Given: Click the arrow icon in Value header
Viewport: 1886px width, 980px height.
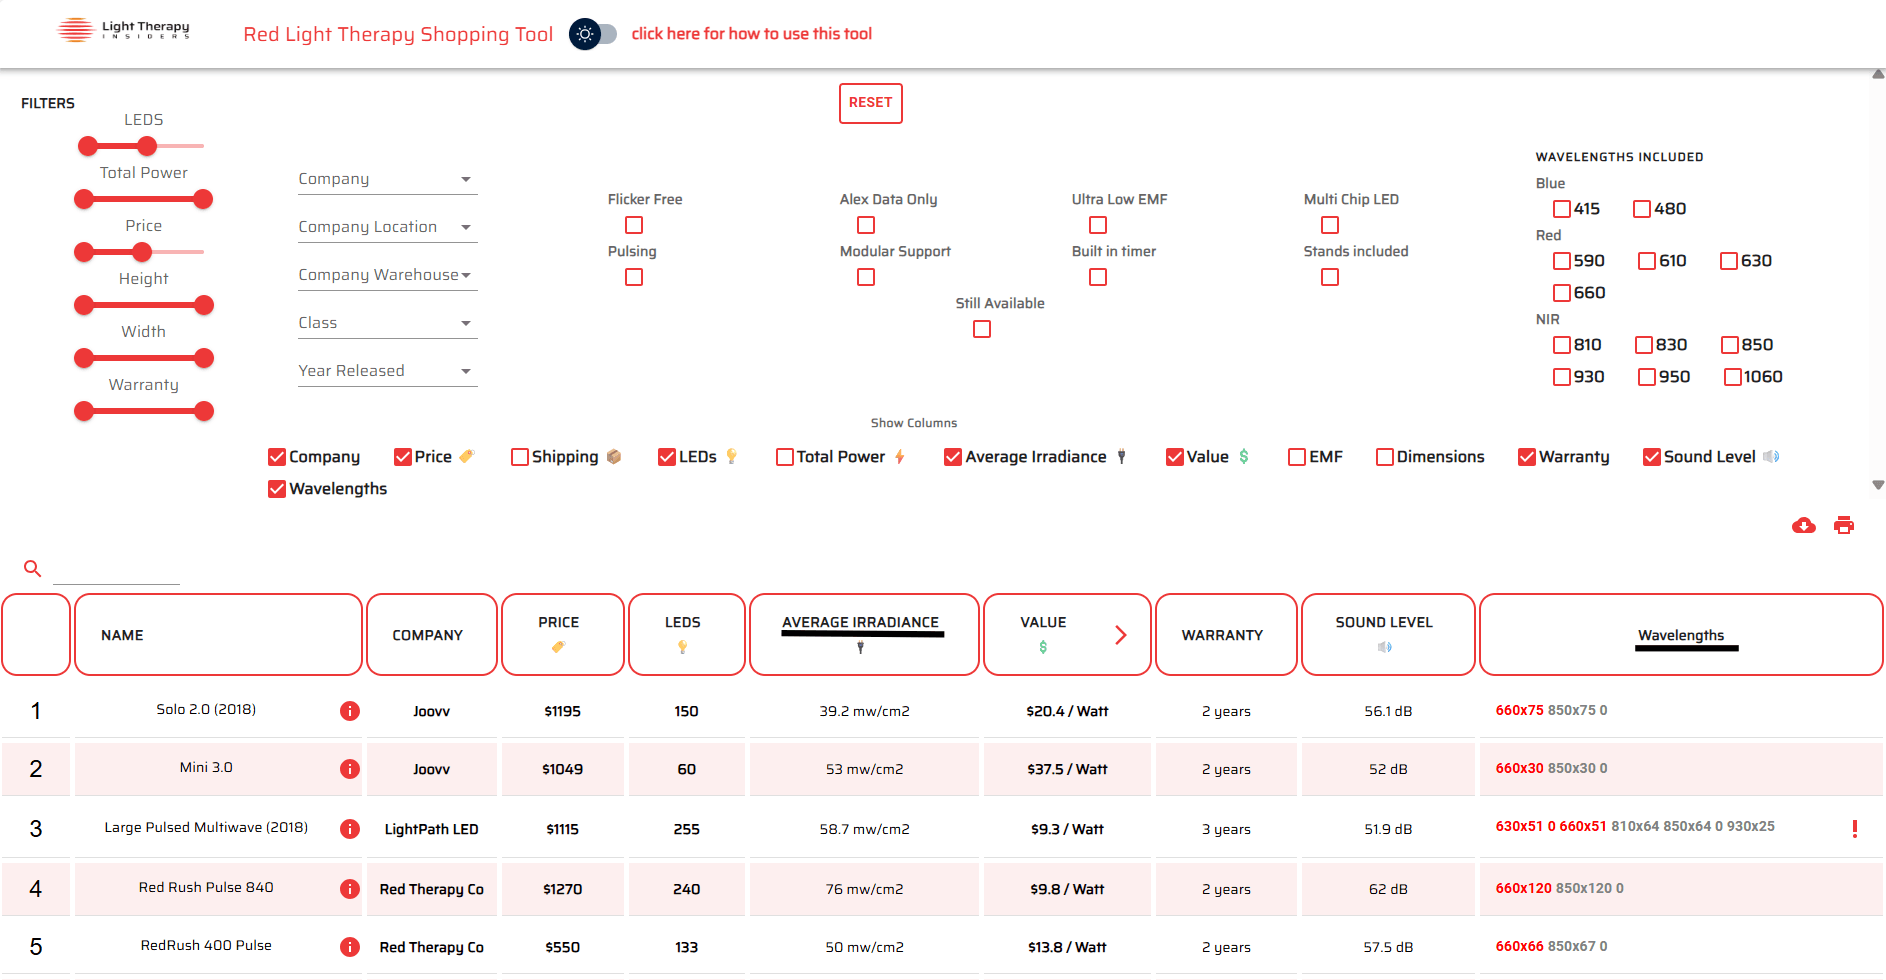Looking at the screenshot, I should click(x=1121, y=635).
